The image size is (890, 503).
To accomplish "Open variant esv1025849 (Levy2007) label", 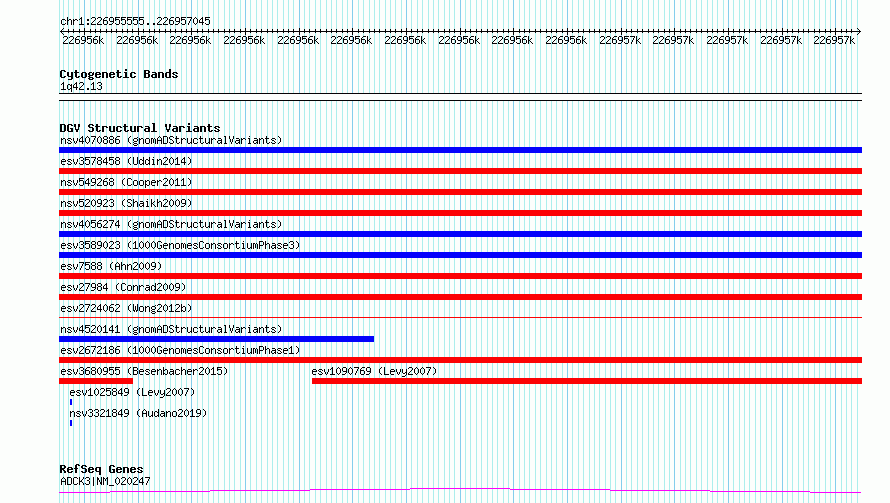I will 132,392.
